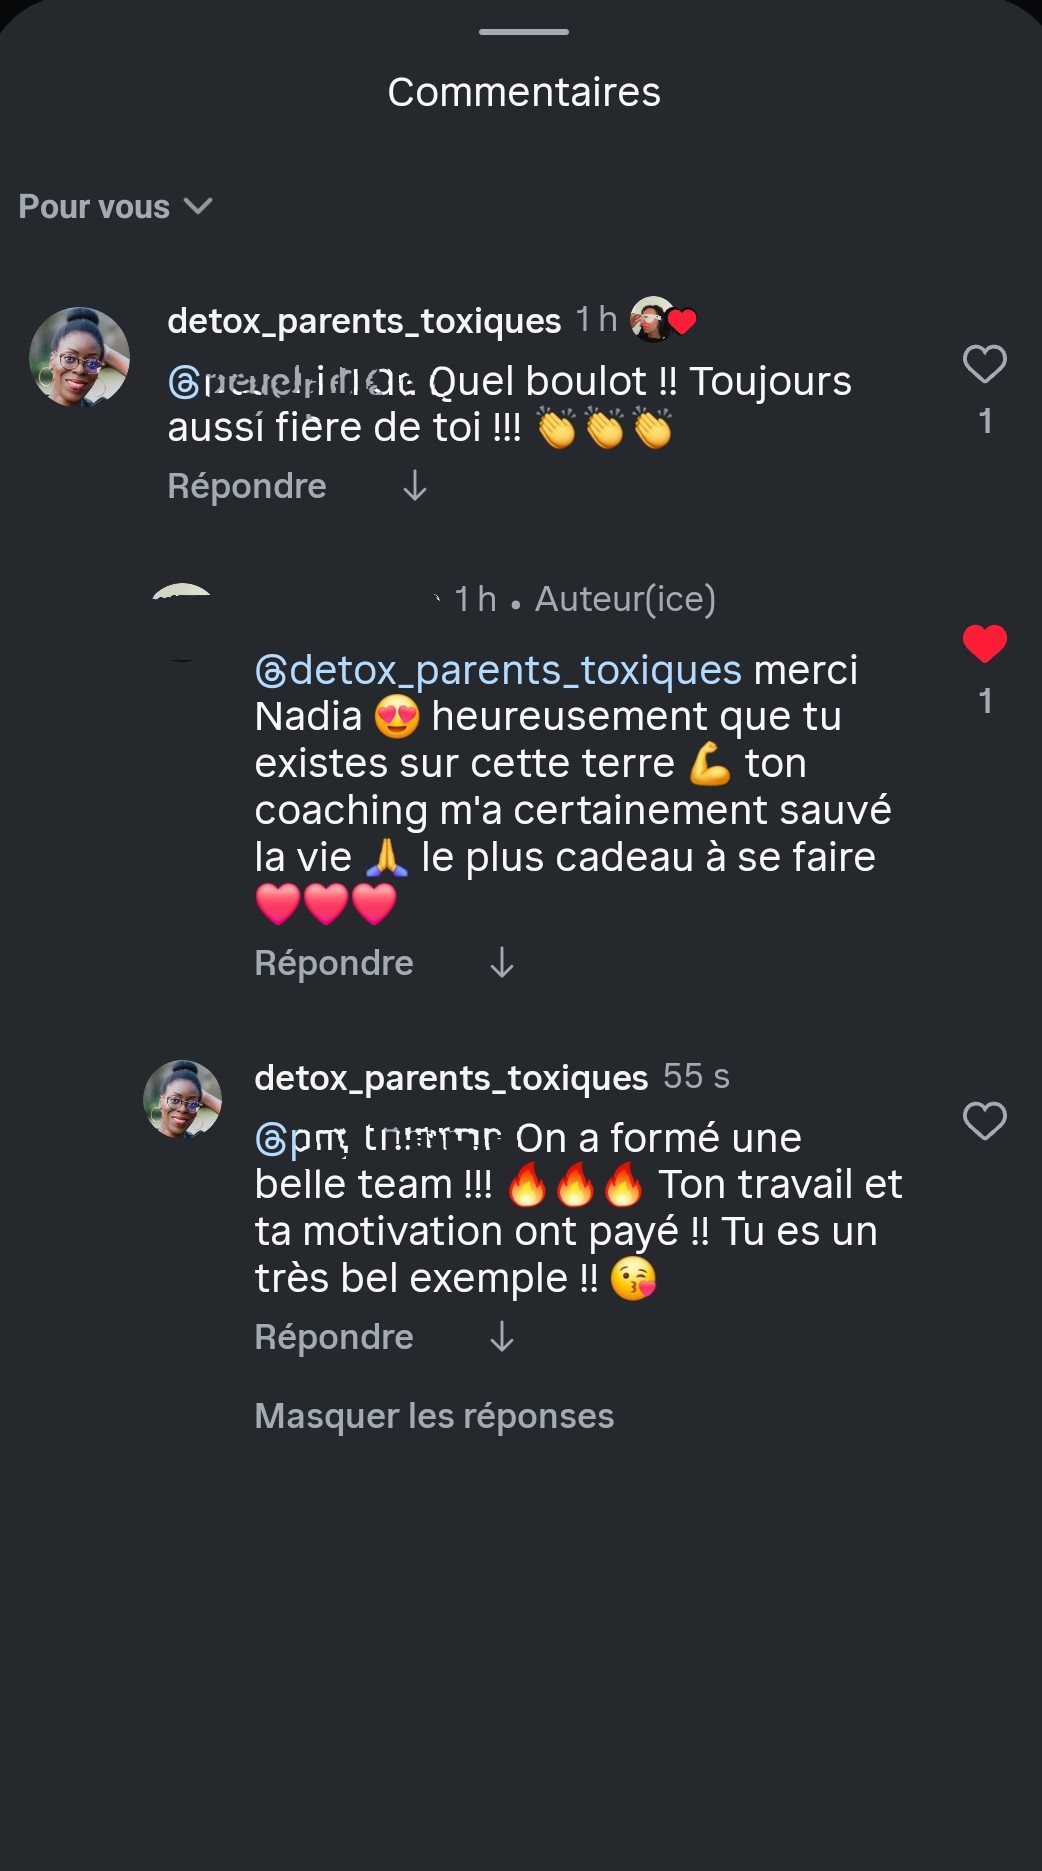Screen dimensions: 1042x1871
Task: Grab the drag handle above Commentaires
Action: coord(523,32)
